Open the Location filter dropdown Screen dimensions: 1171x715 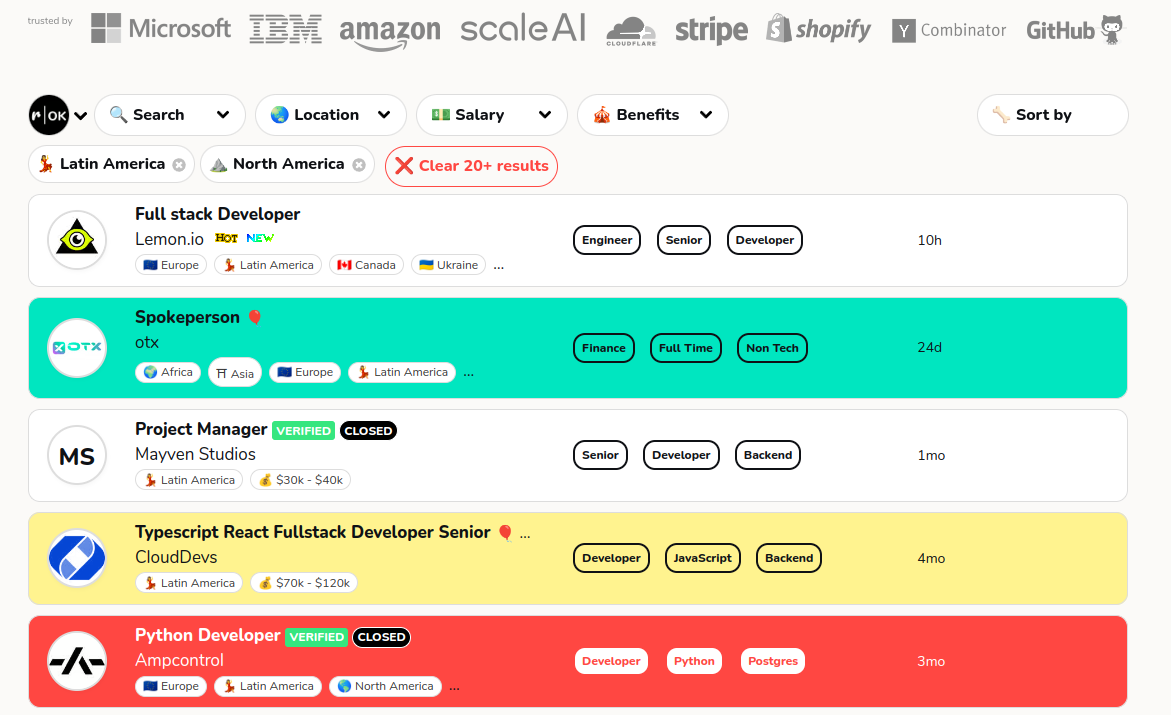(331, 115)
